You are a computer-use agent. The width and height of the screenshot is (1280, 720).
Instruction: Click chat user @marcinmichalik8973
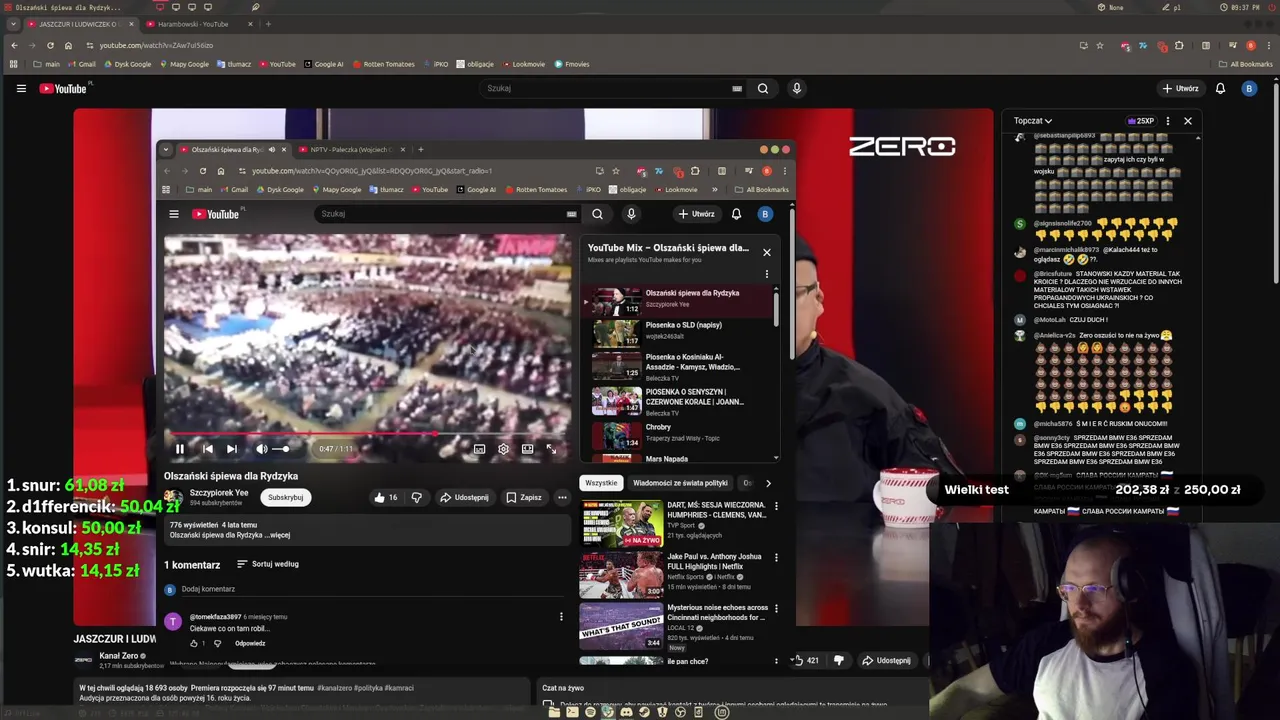(1066, 250)
